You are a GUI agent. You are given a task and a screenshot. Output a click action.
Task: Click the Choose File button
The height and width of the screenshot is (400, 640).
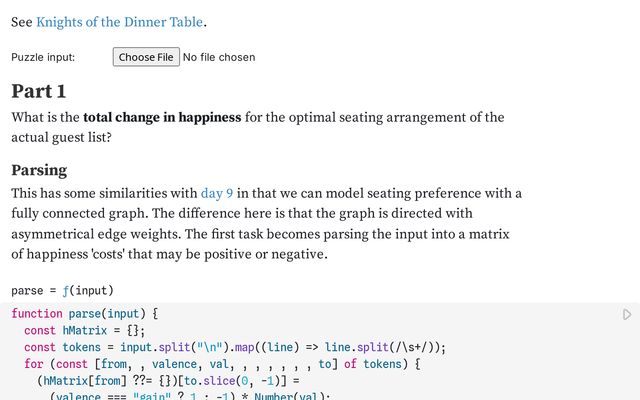click(146, 57)
